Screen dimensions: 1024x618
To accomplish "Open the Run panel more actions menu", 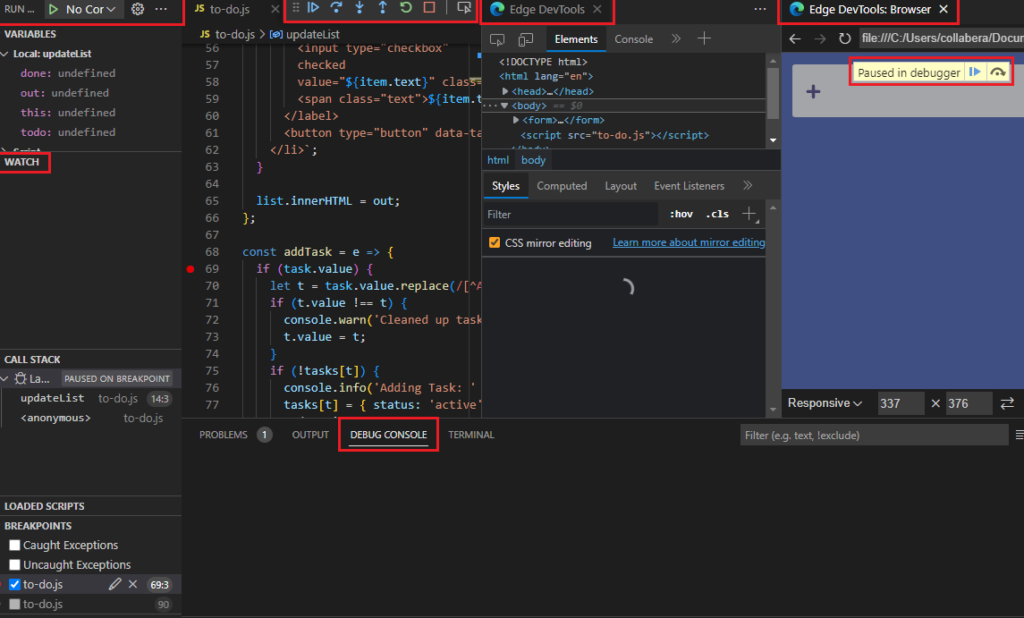I will click(x=161, y=9).
